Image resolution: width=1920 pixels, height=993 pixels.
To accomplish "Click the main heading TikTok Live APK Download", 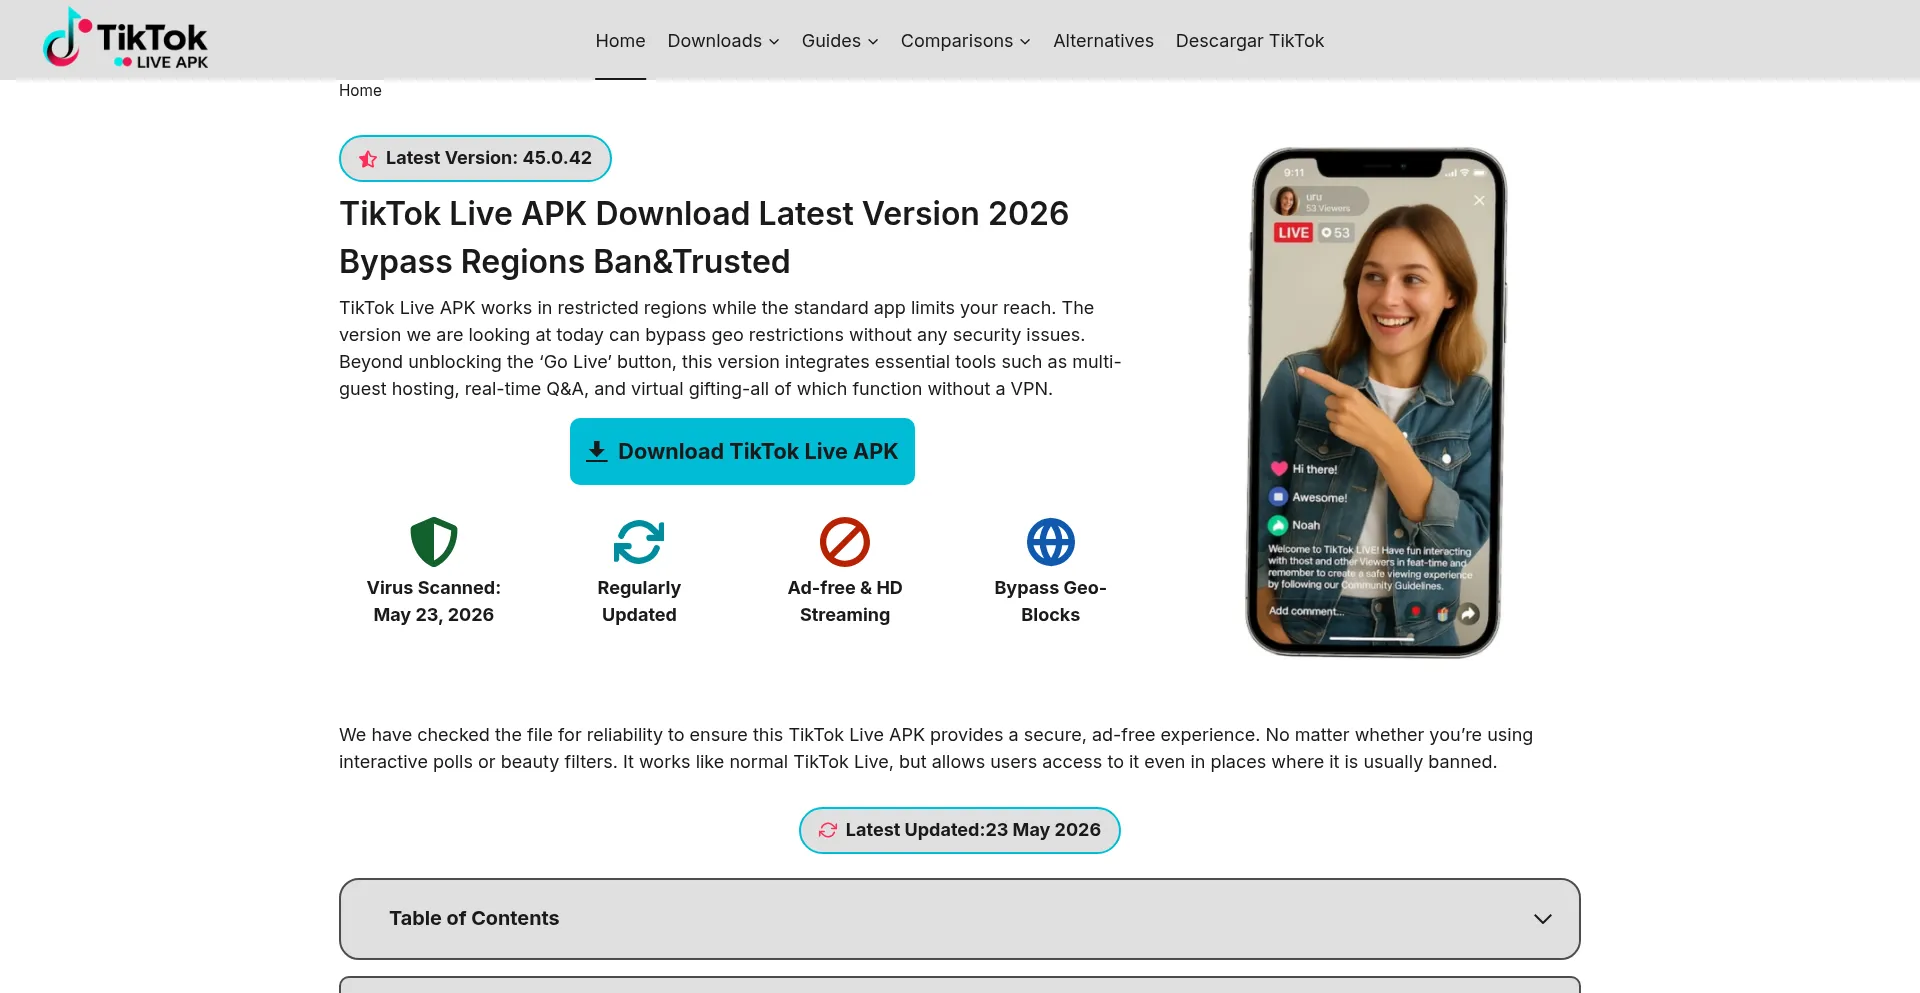I will pos(704,237).
